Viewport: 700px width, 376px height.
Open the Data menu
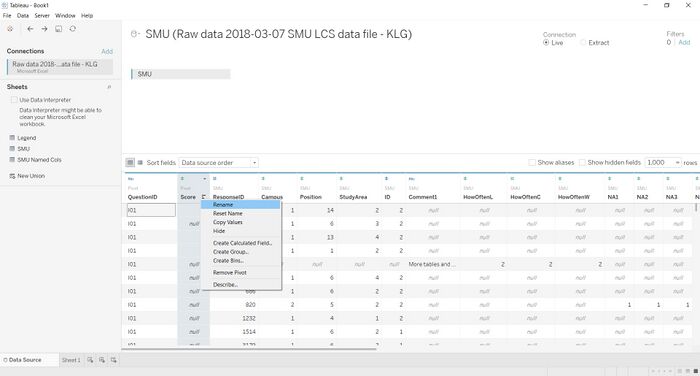pos(23,16)
